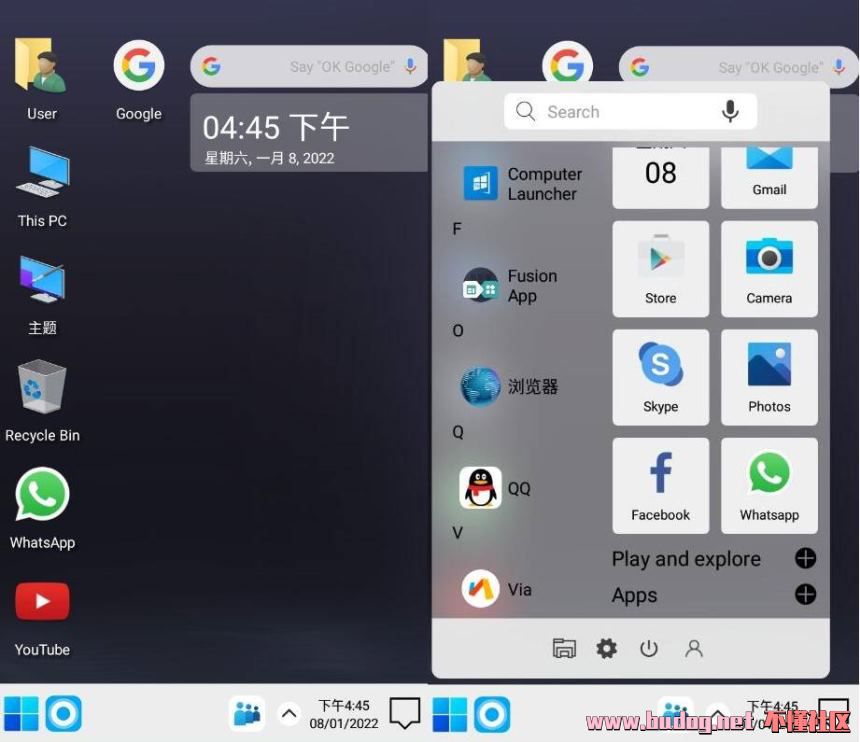Open settings gear in the start menu footer
Screen dimensions: 860x742
click(x=606, y=649)
